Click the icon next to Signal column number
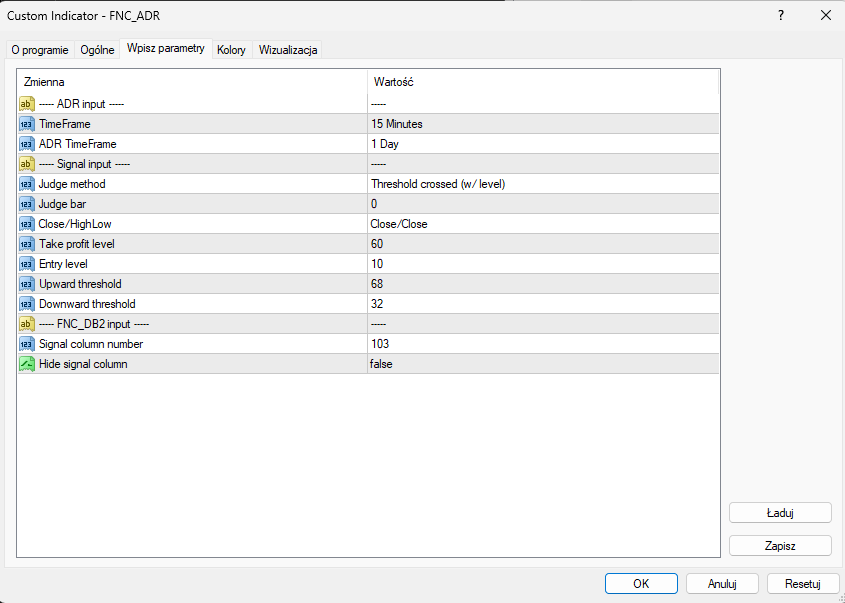845x603 pixels. tap(27, 344)
